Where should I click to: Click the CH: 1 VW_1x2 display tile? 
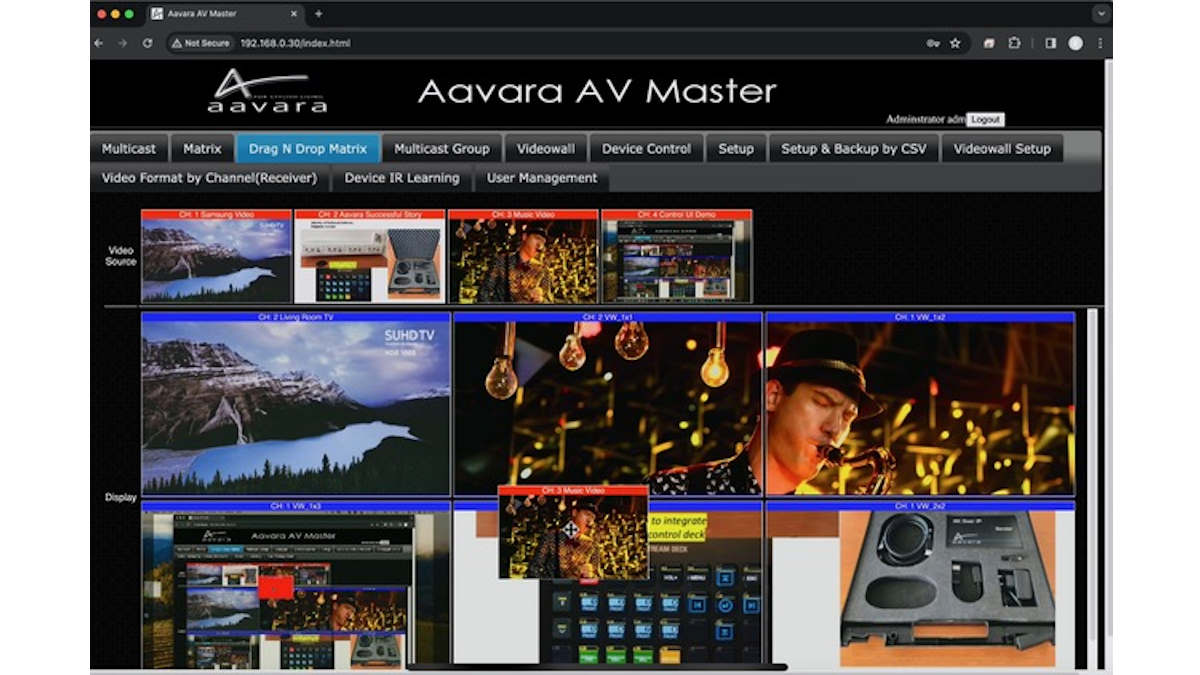(920, 404)
